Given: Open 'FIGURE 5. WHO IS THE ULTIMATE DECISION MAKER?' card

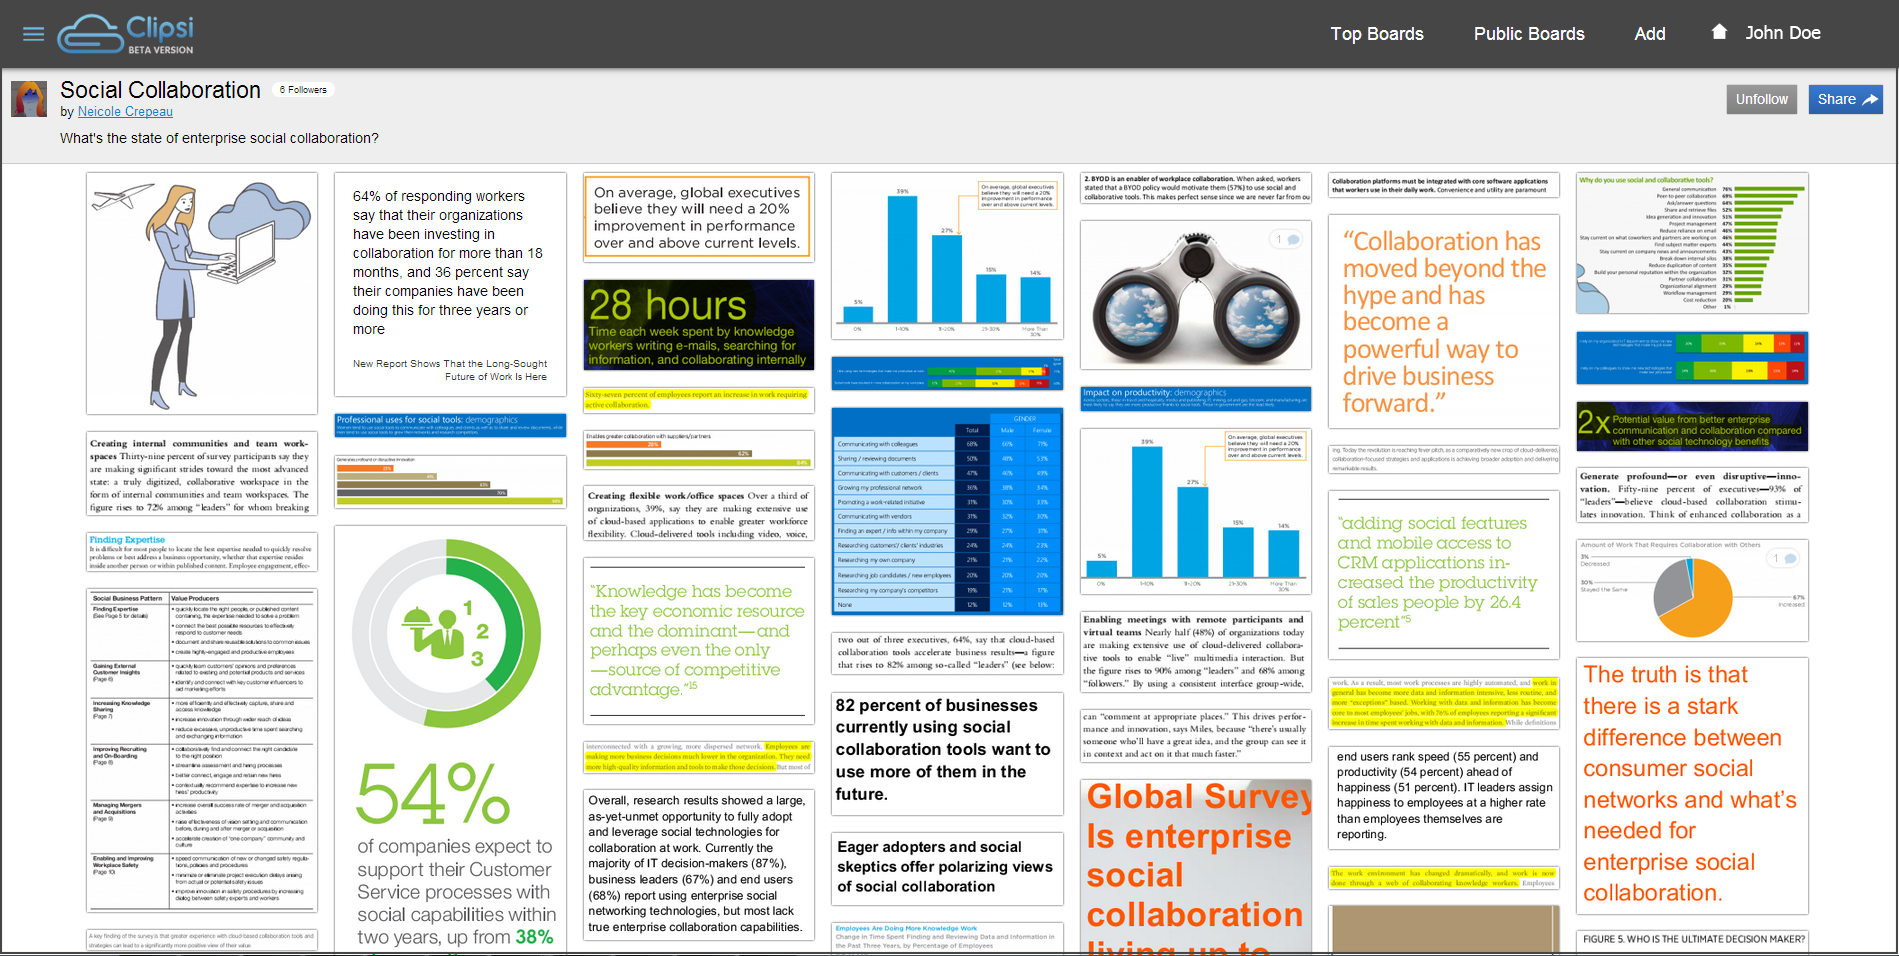Looking at the screenshot, I should 1692,943.
